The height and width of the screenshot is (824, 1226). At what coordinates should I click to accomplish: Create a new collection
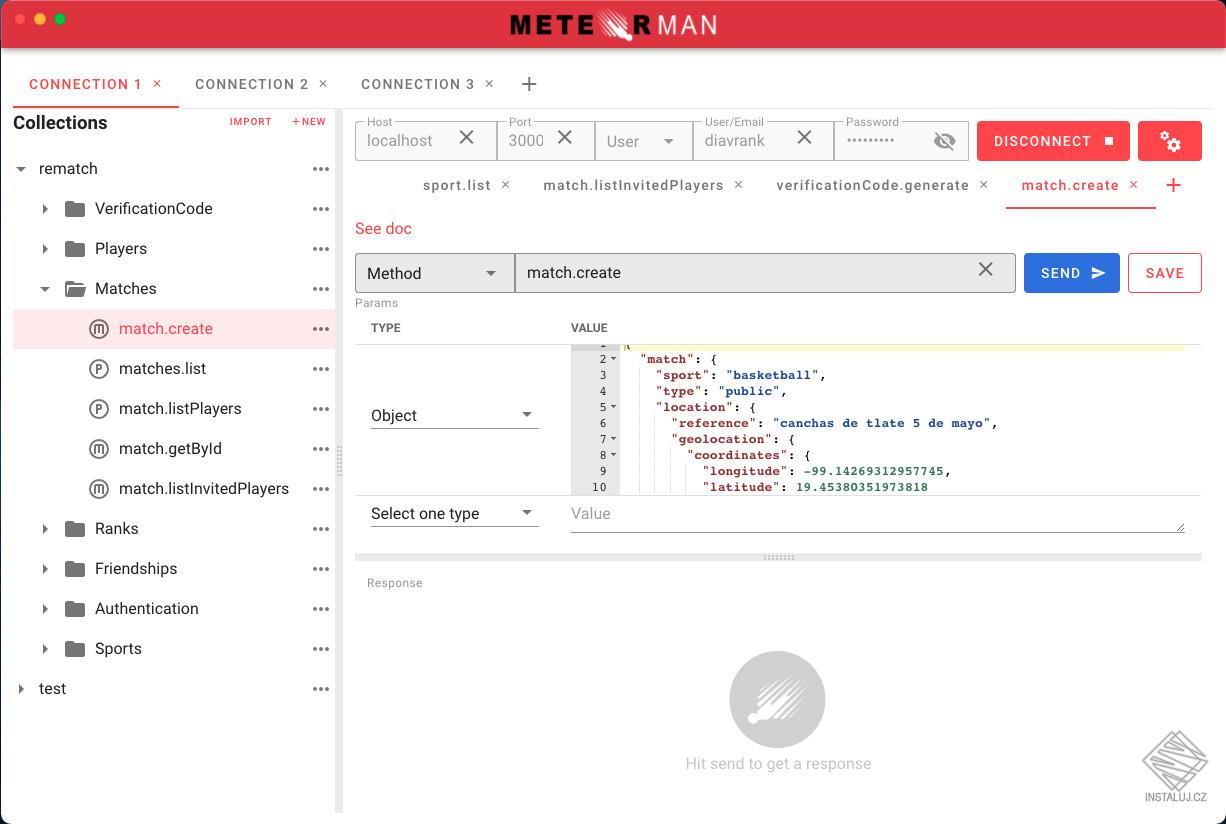[x=309, y=122]
